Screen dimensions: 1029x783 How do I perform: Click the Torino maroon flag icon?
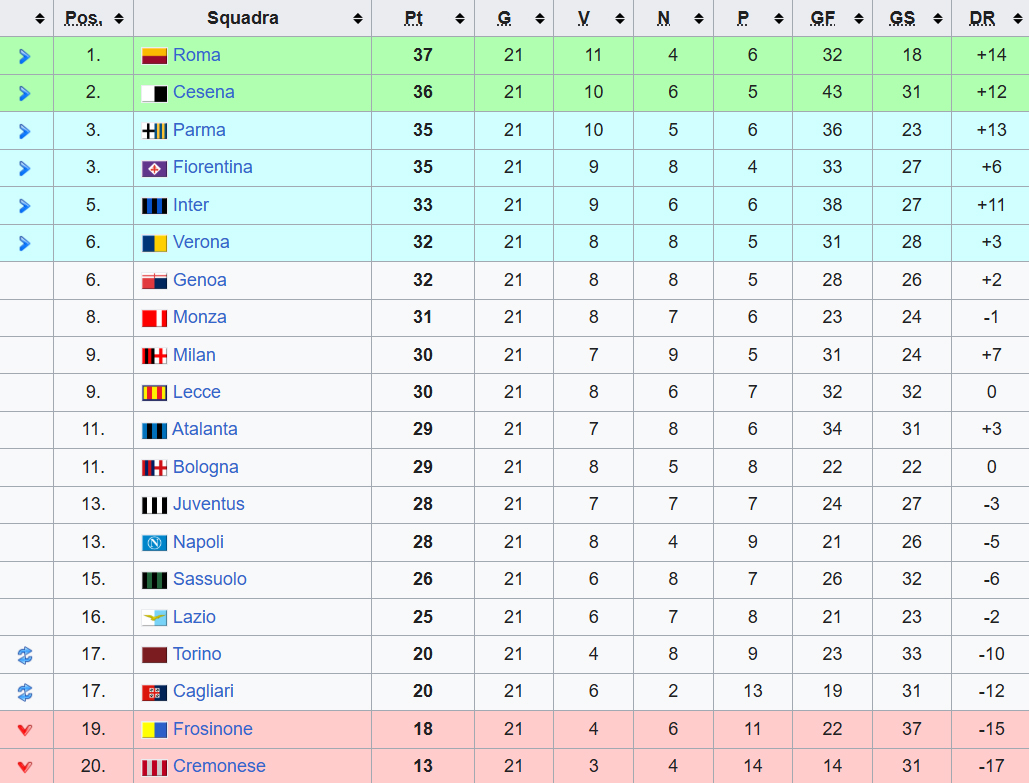click(154, 655)
